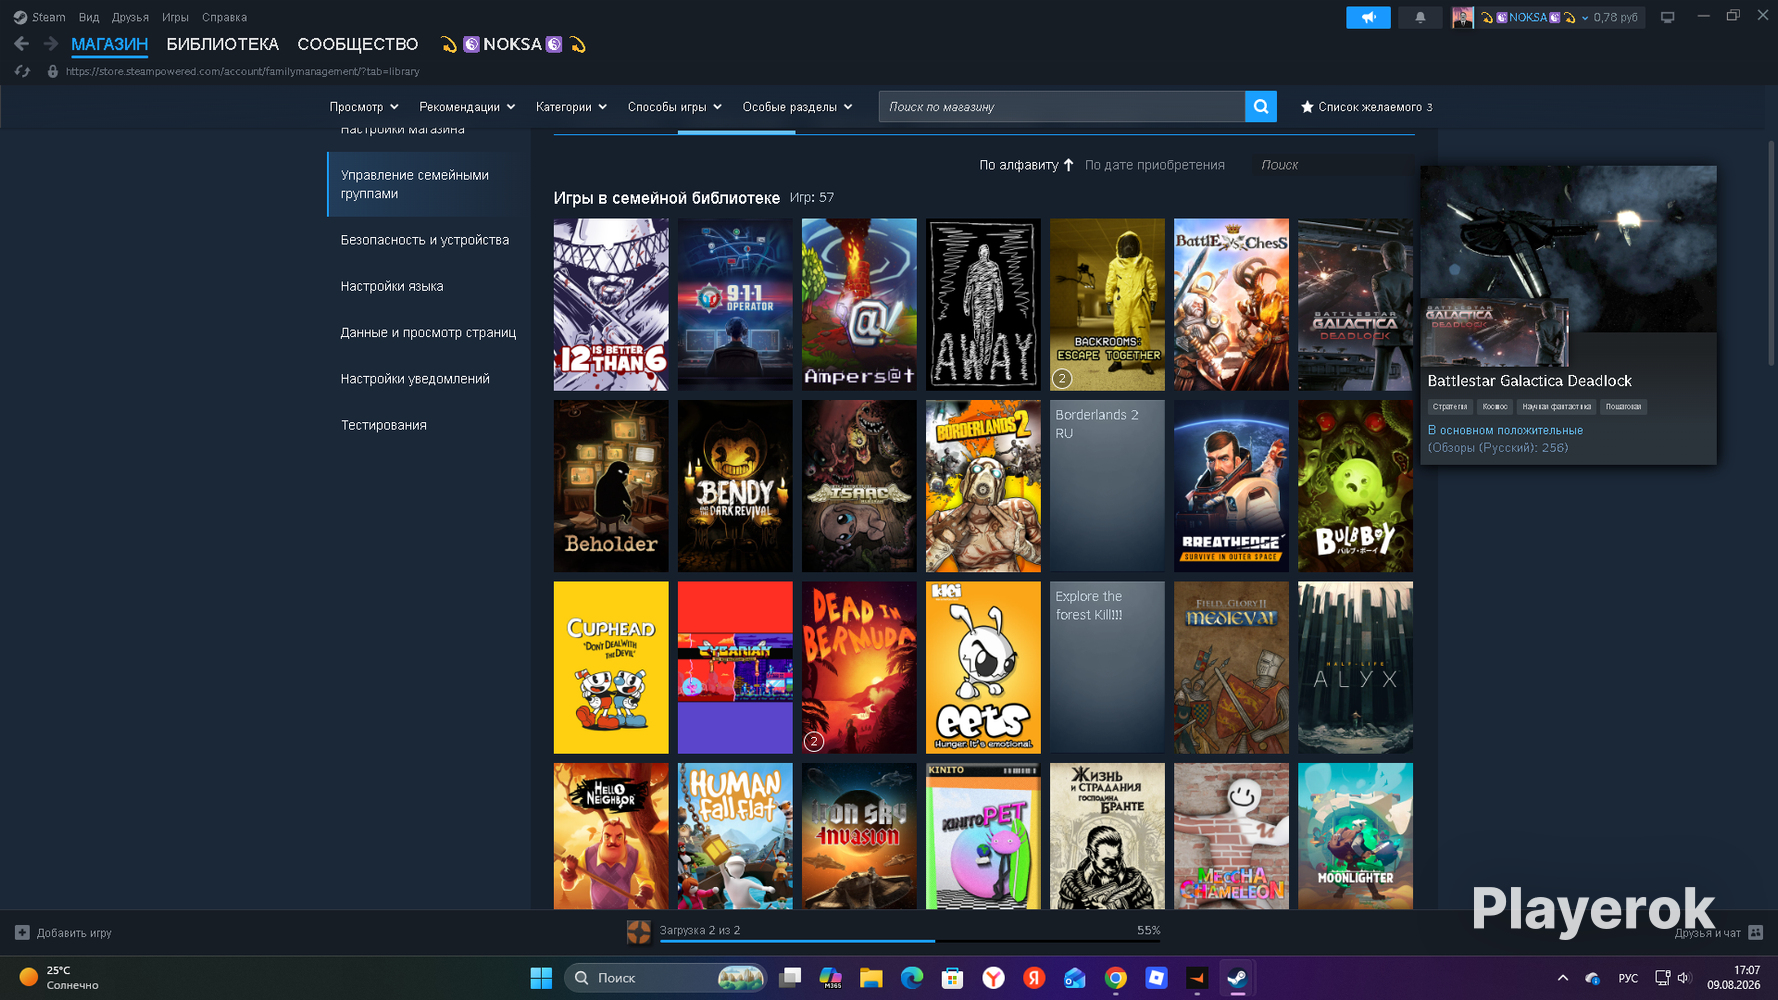The width and height of the screenshot is (1778, 1000).
Task: Focus the family library Поиск filter field
Action: point(1335,165)
